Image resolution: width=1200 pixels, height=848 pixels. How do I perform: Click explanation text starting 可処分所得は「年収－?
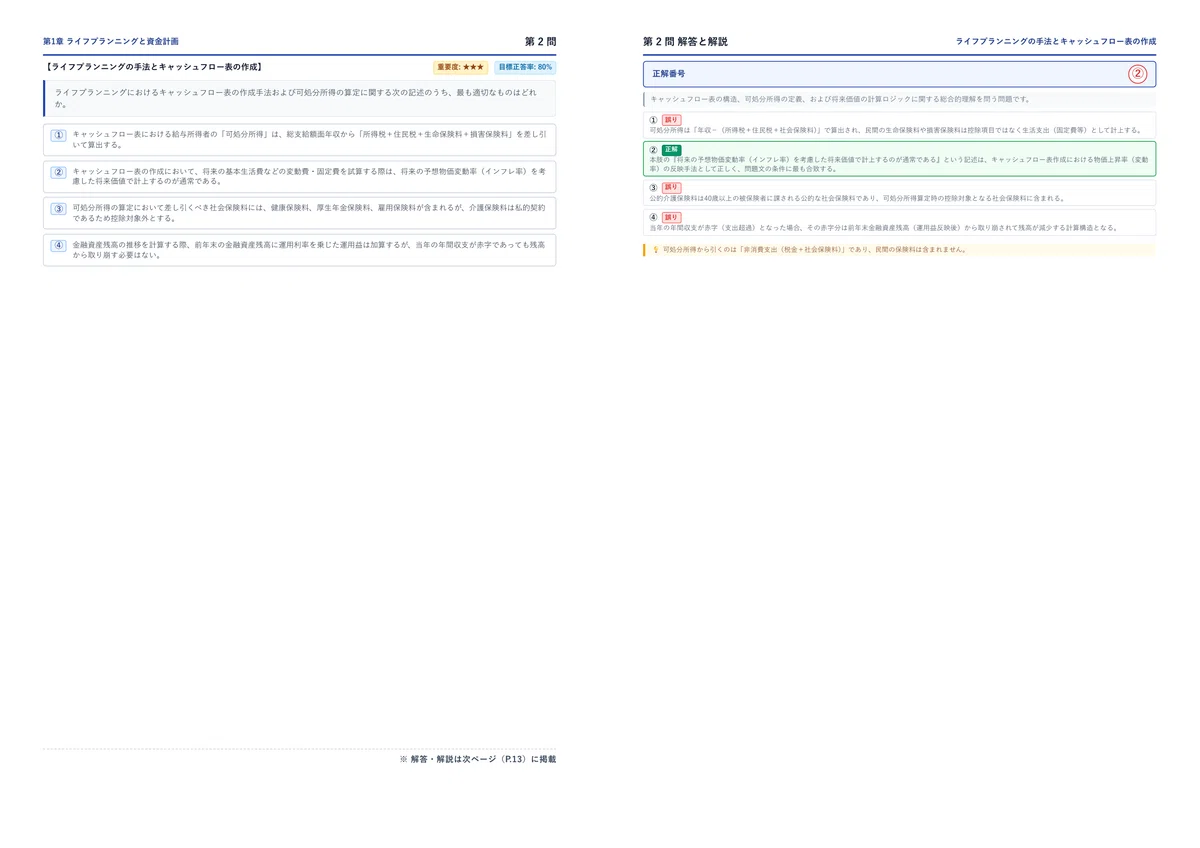(x=895, y=130)
